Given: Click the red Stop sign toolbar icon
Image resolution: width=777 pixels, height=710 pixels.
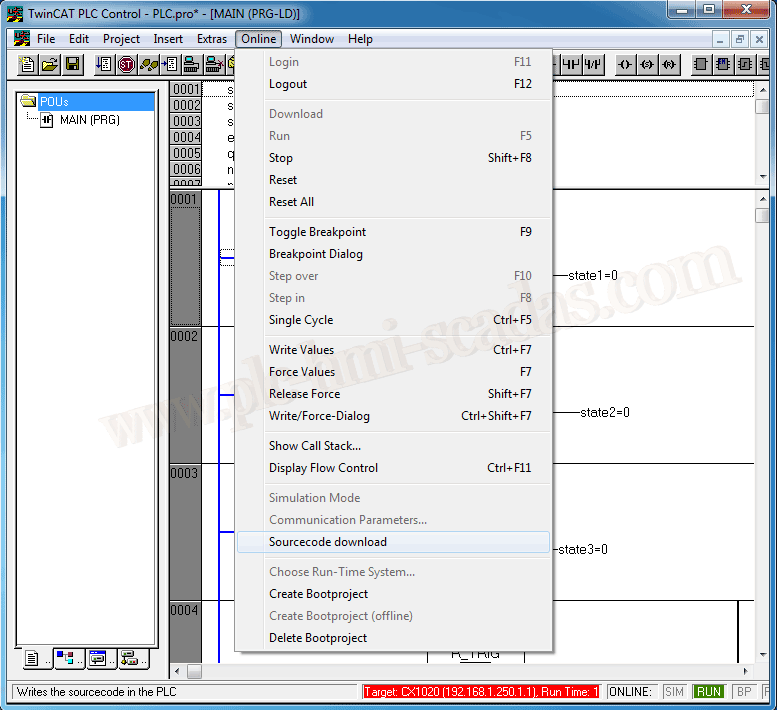Looking at the screenshot, I should click(x=126, y=65).
